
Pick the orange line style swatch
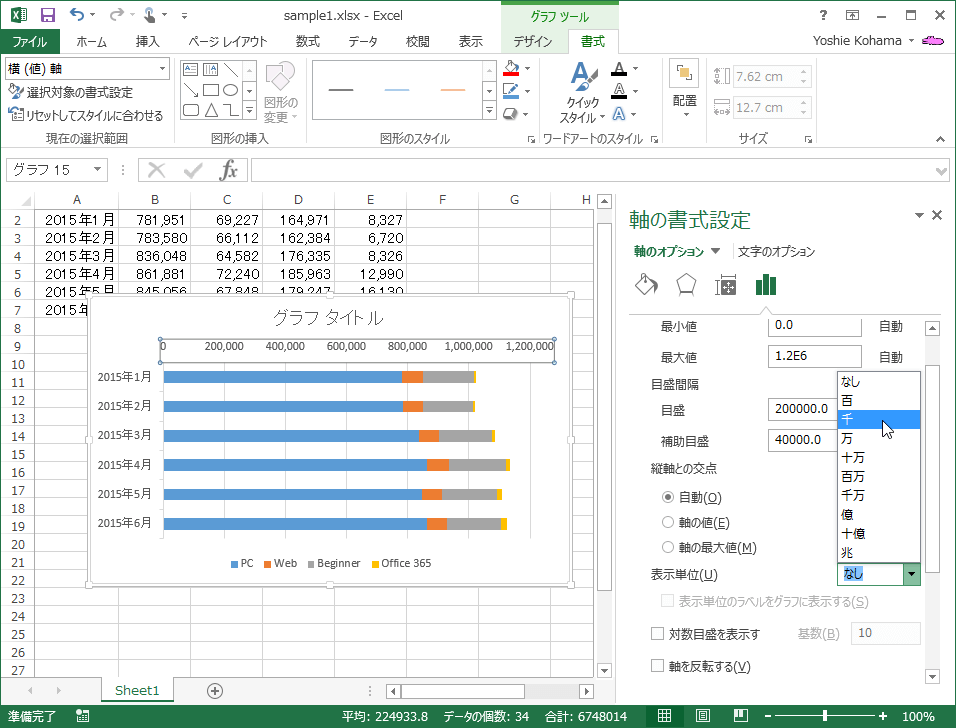point(453,90)
